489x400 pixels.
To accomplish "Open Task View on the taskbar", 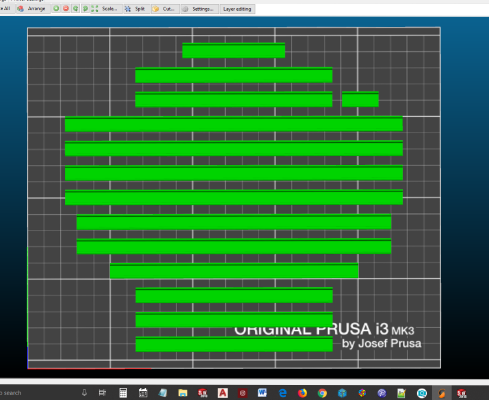I will 103,393.
